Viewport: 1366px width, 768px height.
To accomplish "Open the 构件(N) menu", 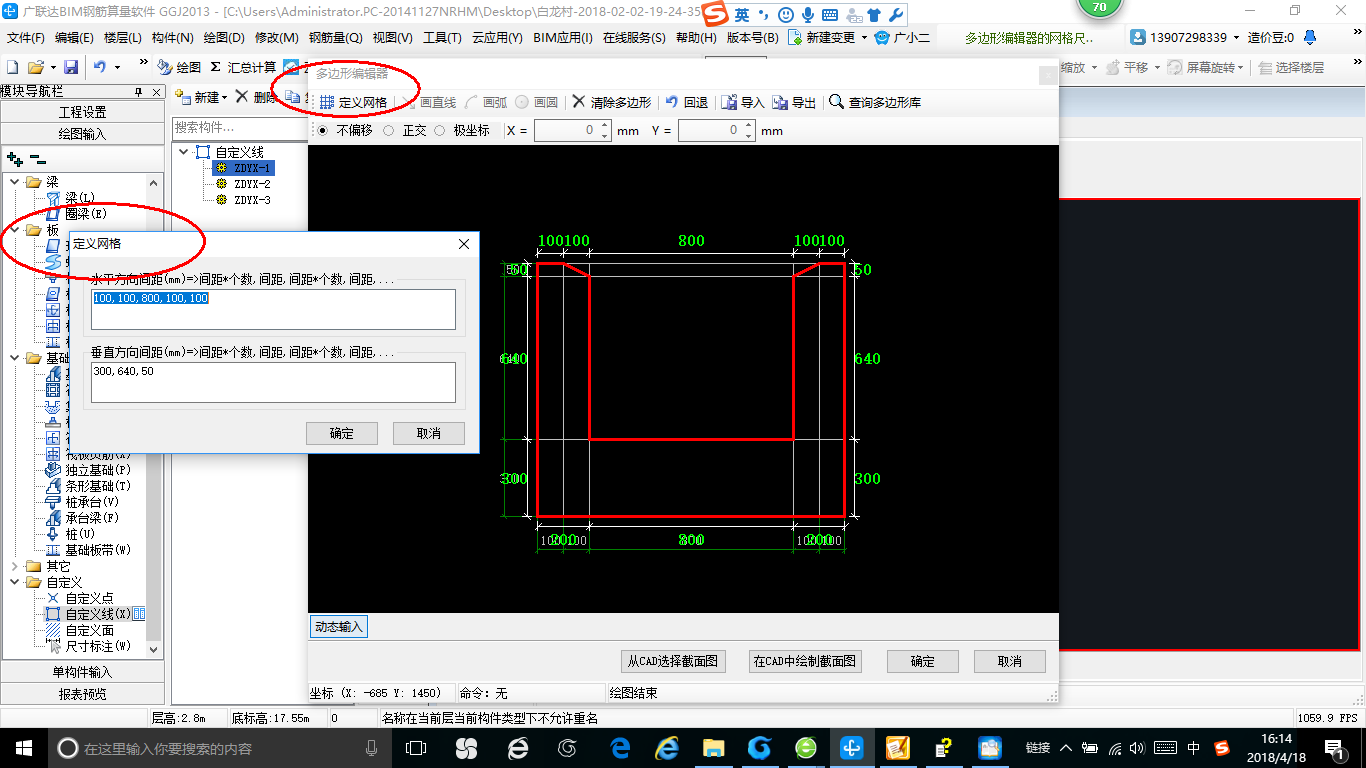I will 173,37.
